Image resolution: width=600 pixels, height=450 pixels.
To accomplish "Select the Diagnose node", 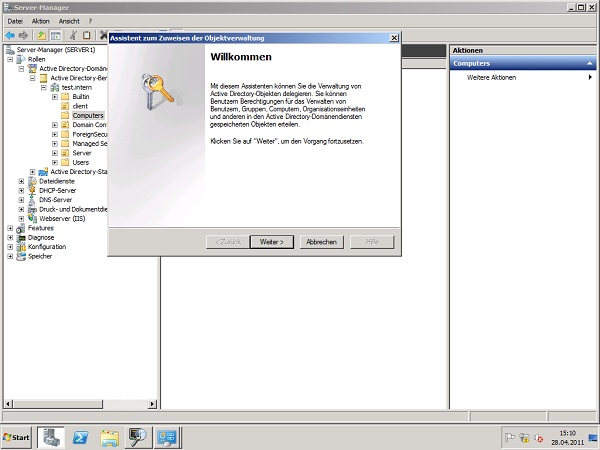I will (x=41, y=237).
